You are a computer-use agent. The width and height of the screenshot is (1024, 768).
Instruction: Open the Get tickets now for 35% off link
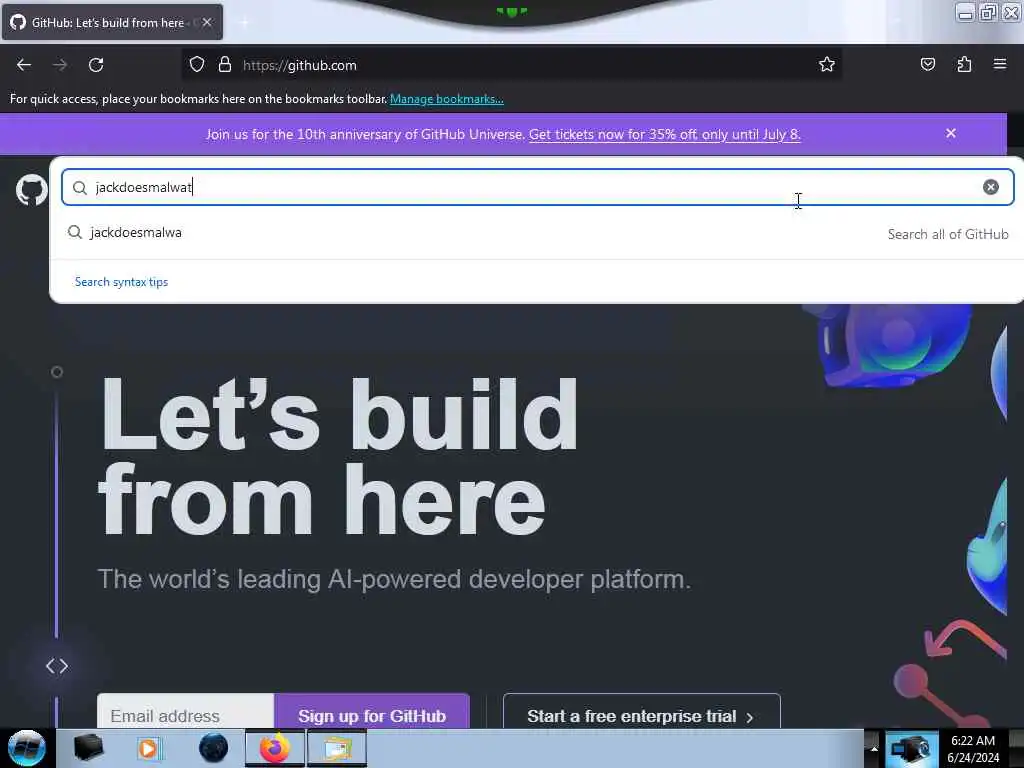point(664,135)
